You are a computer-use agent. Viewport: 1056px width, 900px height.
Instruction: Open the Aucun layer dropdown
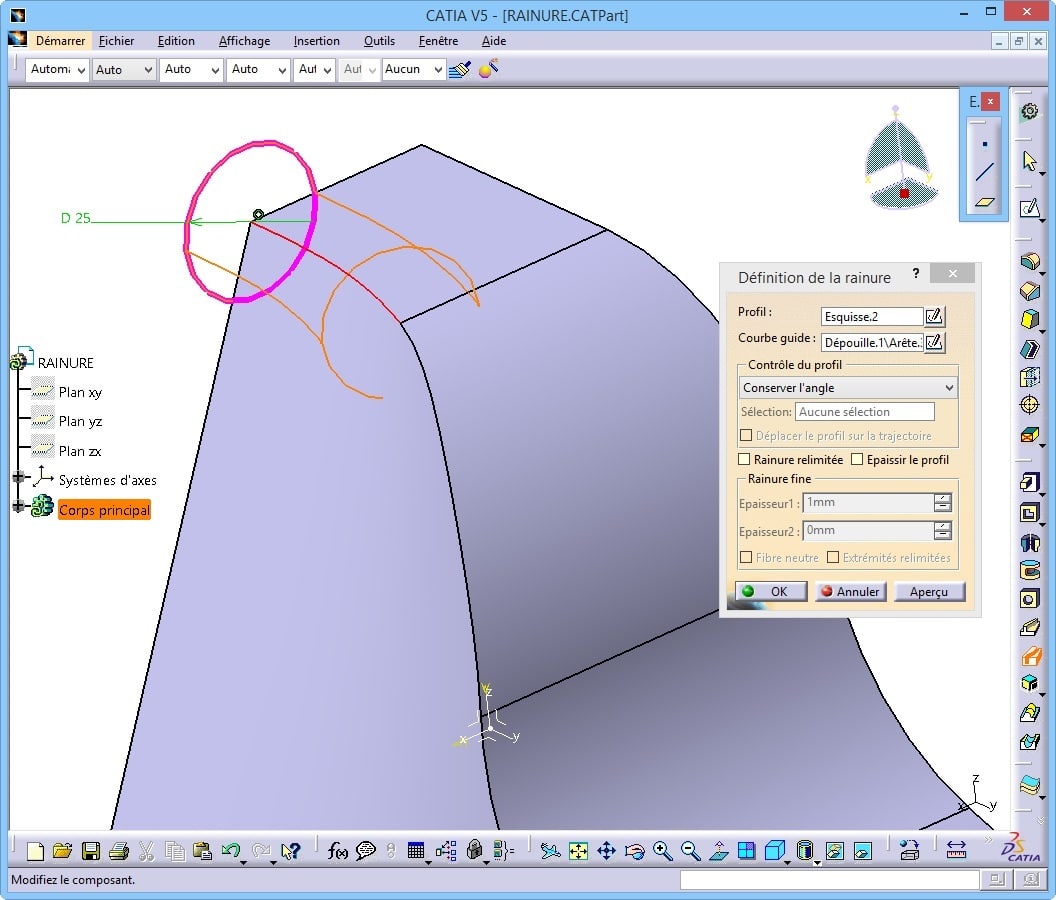414,69
